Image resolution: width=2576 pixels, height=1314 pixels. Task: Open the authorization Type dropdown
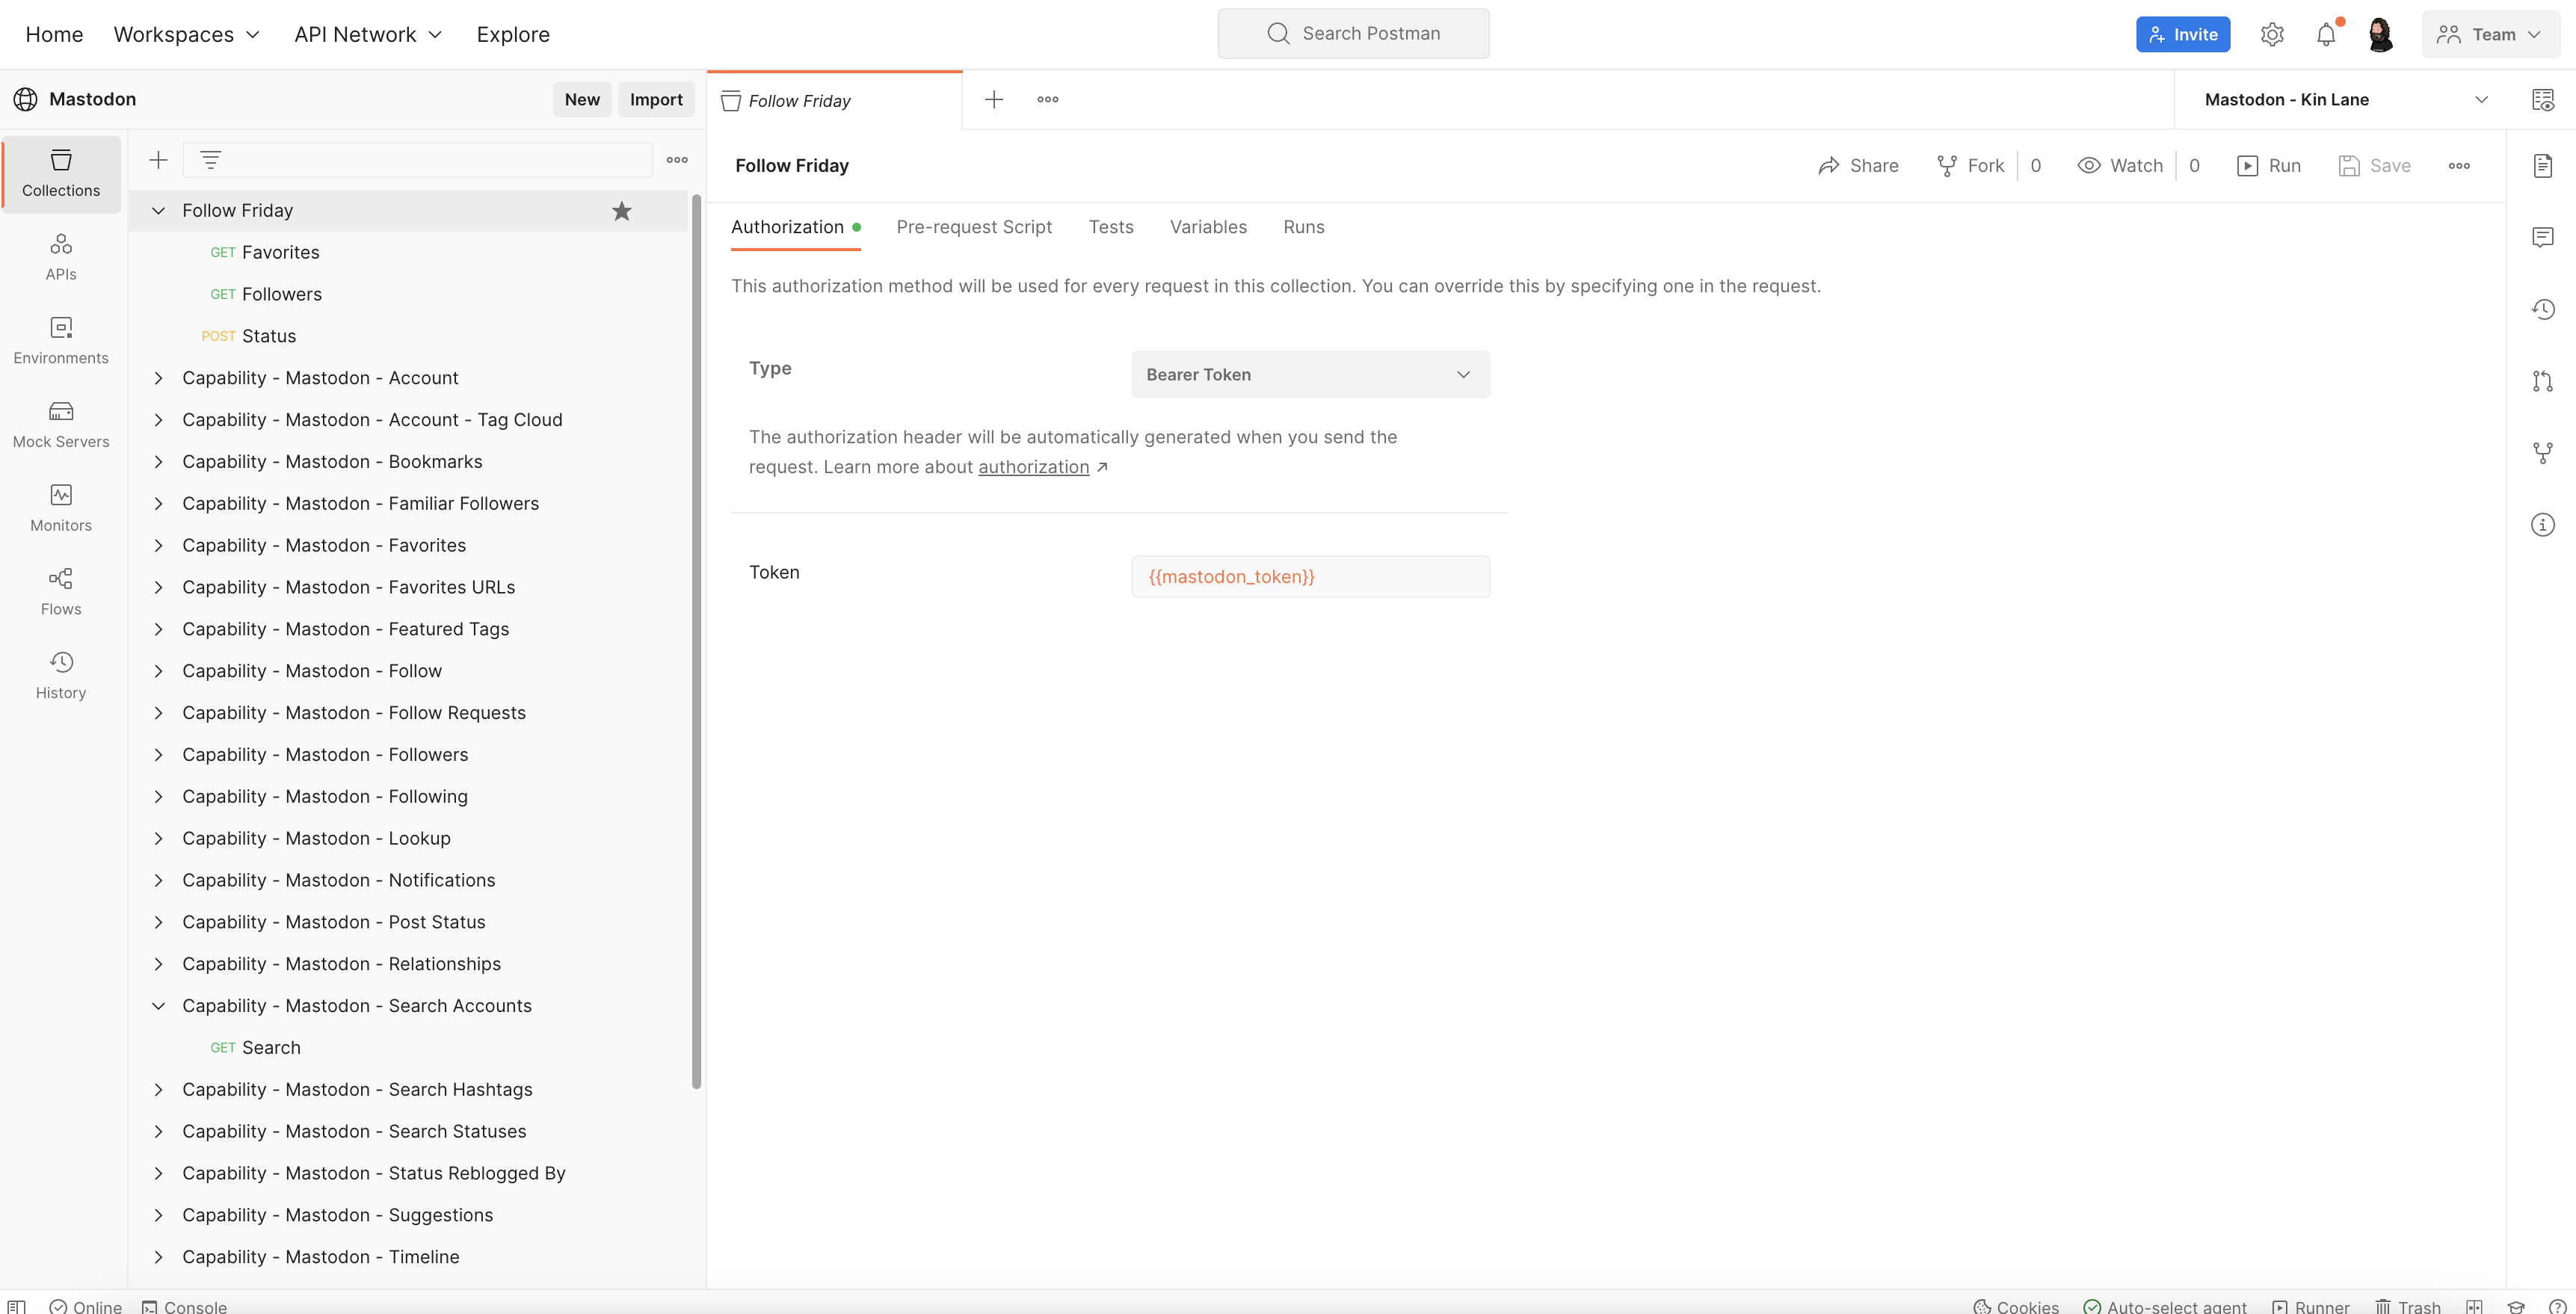1310,374
